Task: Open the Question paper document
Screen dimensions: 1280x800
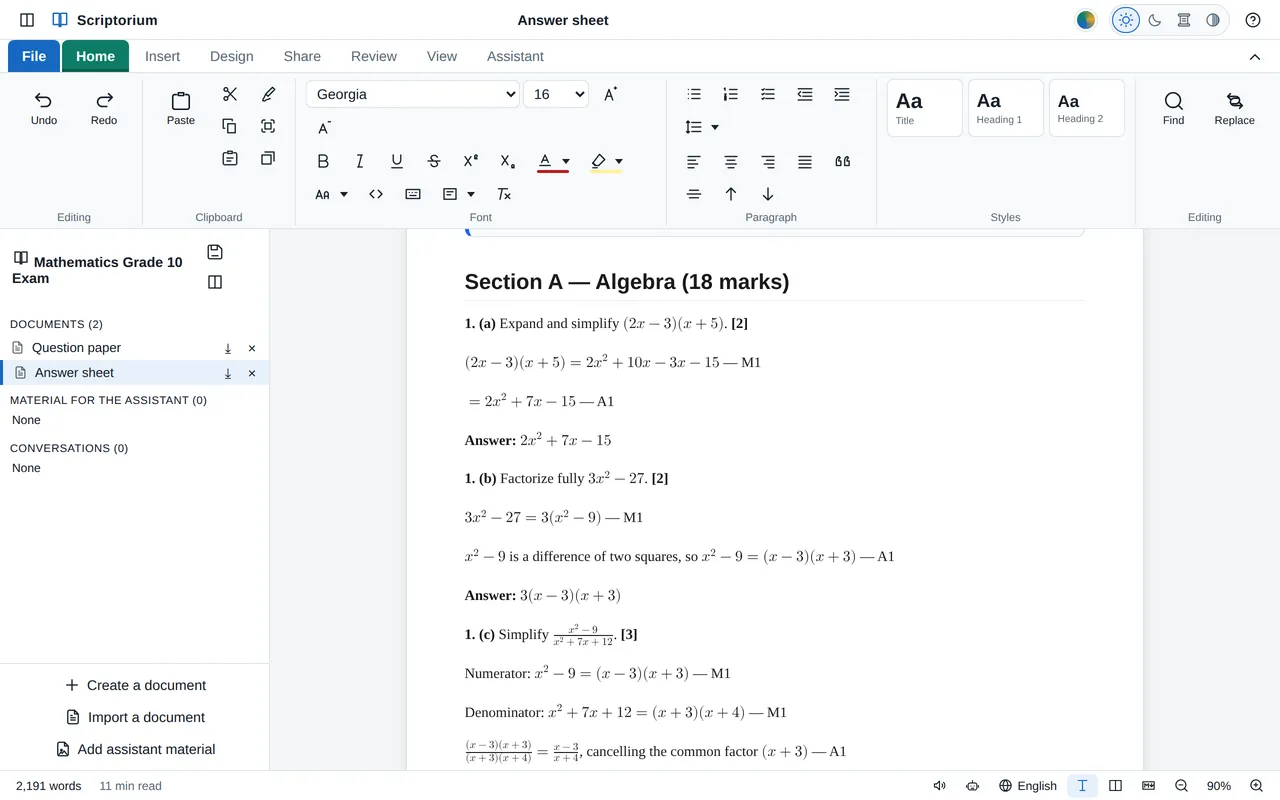Action: click(x=76, y=348)
